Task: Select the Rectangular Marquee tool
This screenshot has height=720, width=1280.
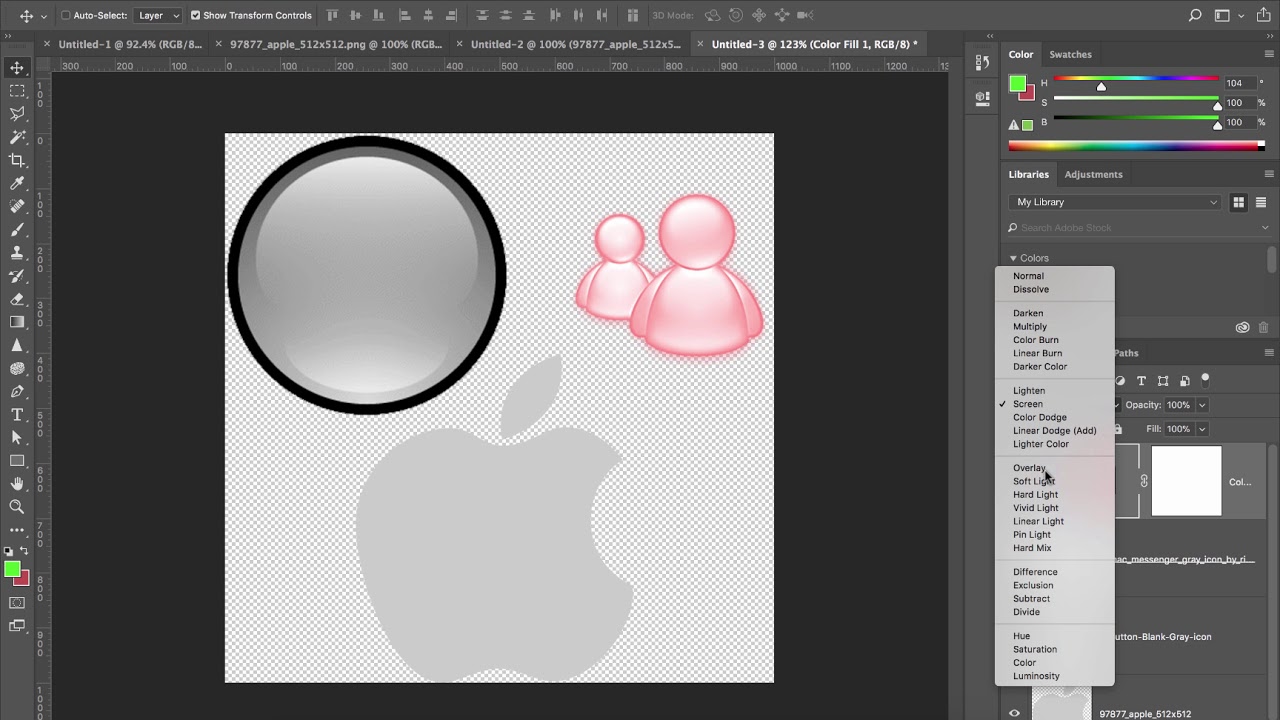Action: point(17,91)
